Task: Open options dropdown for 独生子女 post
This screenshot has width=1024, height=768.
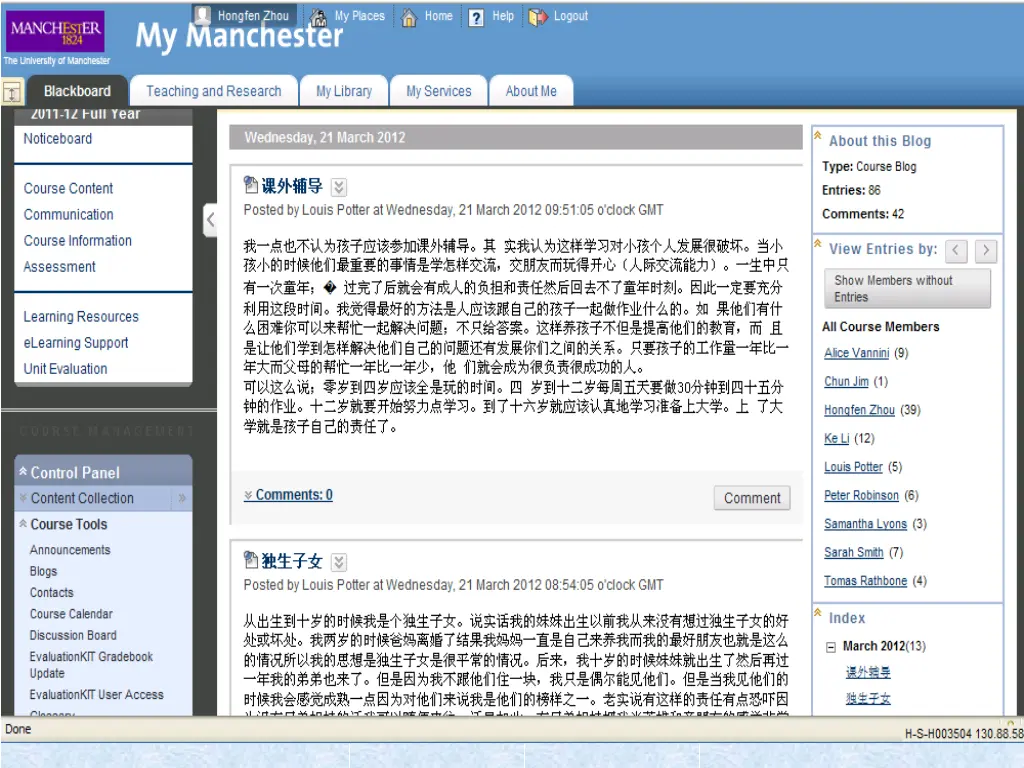Action: [339, 562]
